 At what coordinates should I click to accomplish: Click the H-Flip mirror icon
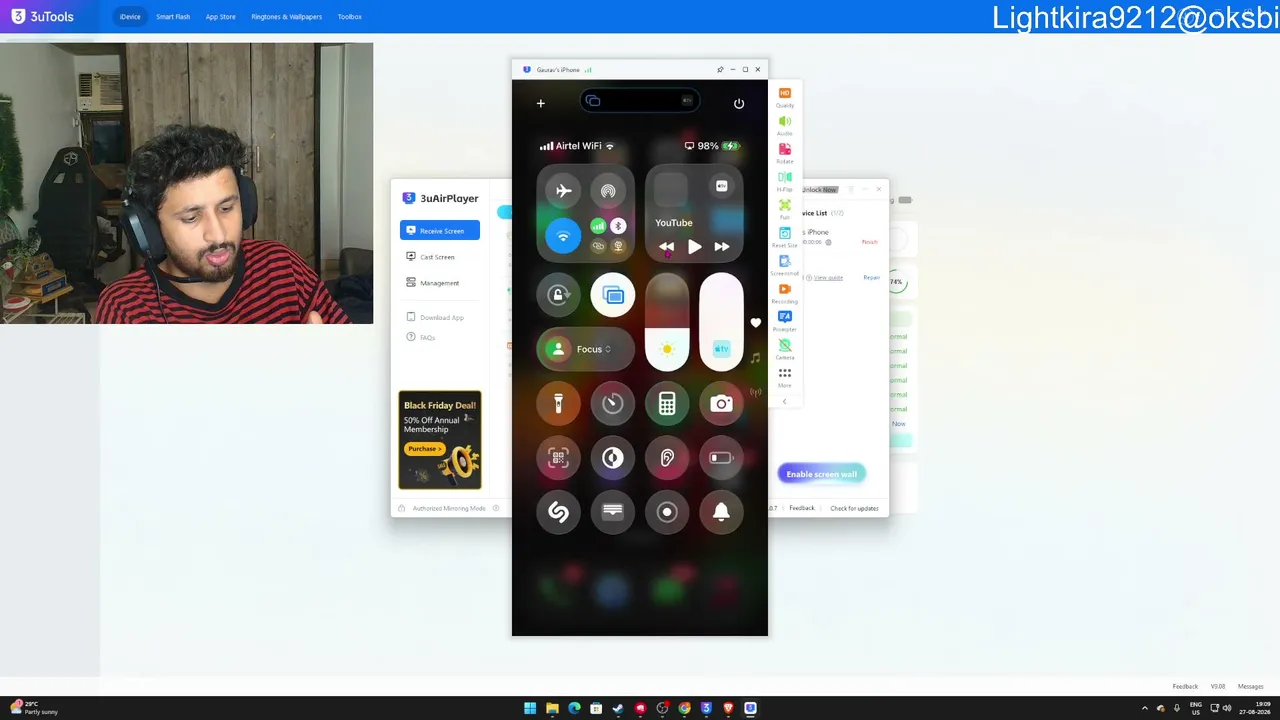click(785, 181)
